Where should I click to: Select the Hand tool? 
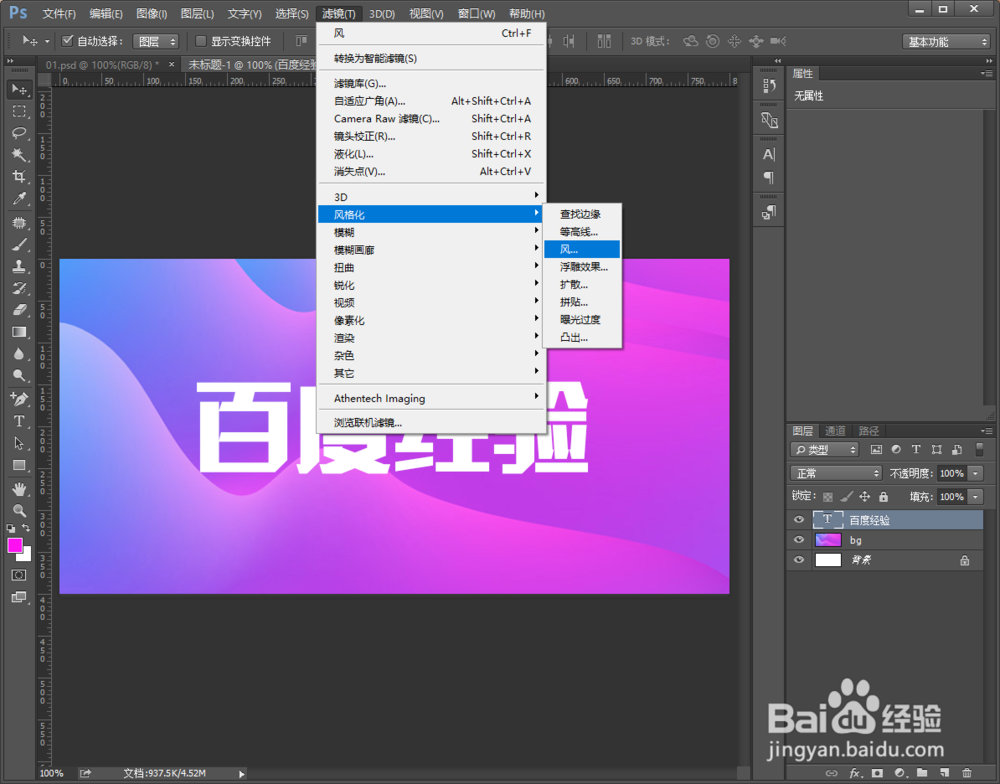click(x=19, y=489)
